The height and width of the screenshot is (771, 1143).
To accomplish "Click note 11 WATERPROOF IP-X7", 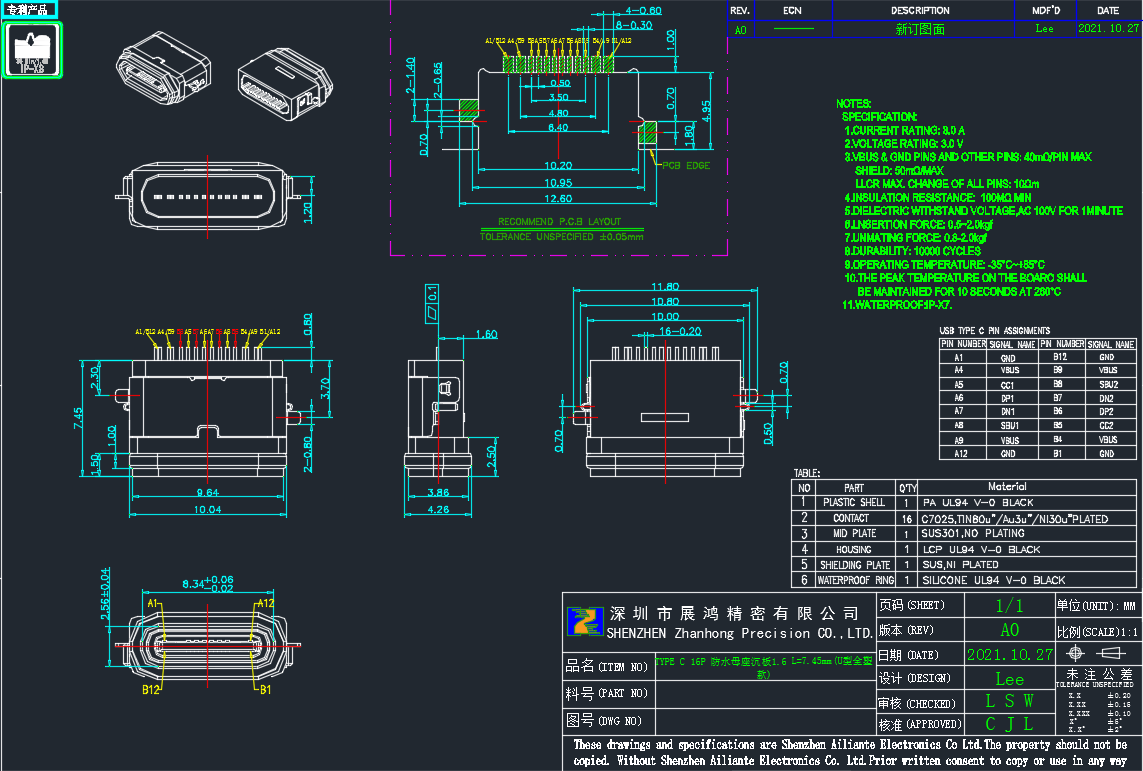I will tap(897, 305).
